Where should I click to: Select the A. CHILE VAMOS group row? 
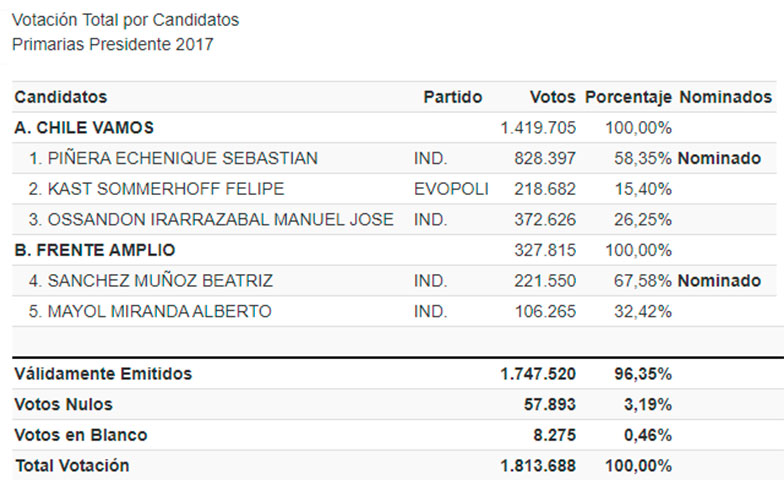[x=84, y=128]
